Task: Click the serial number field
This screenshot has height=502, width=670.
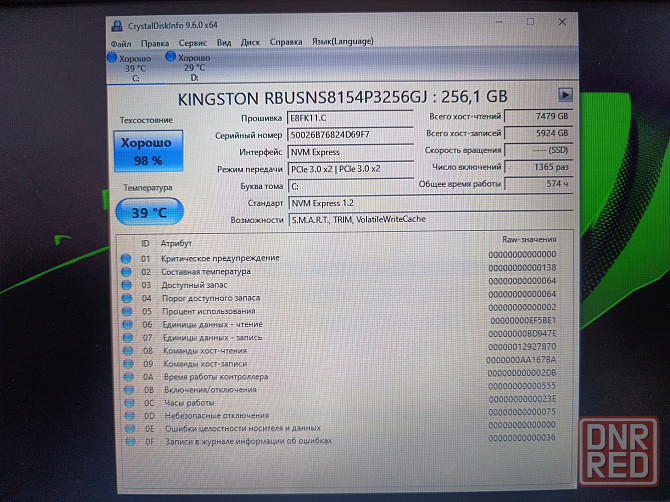Action: point(350,135)
